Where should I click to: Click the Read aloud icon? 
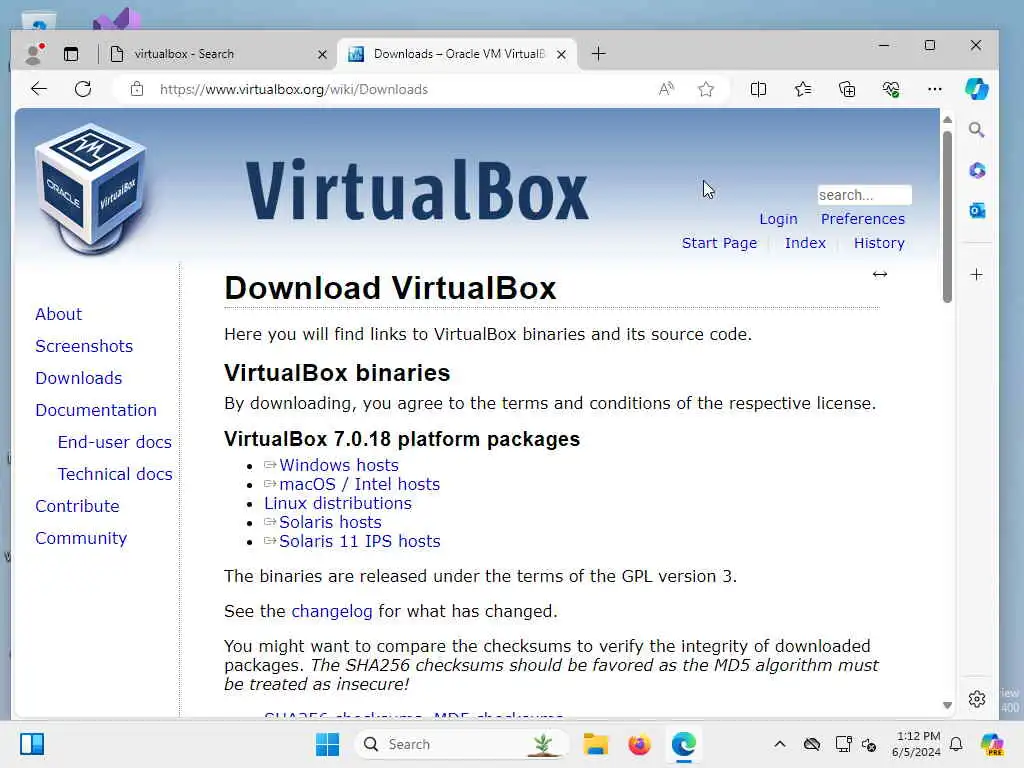tap(666, 89)
